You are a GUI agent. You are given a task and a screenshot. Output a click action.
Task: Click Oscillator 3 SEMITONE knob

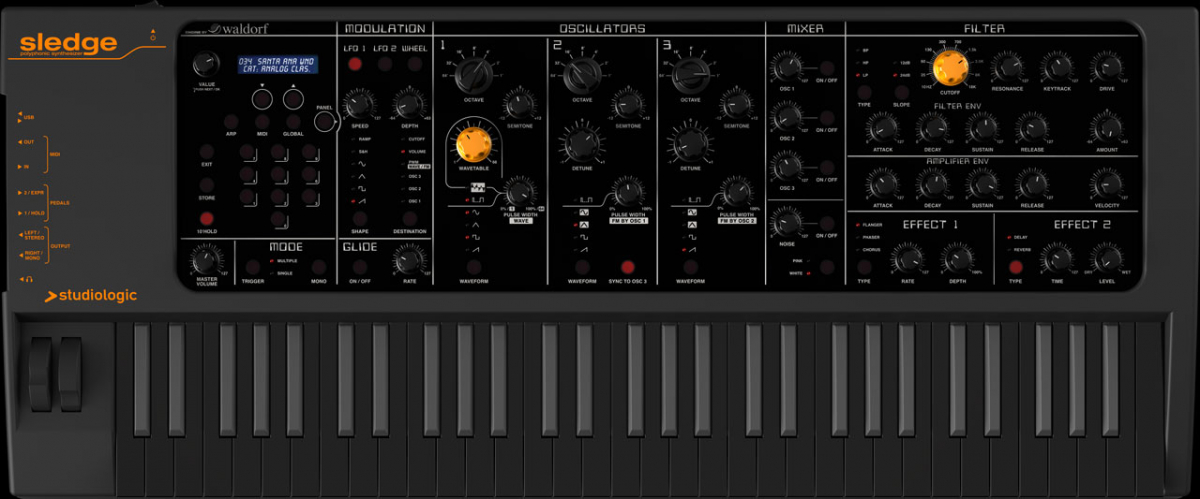[736, 104]
